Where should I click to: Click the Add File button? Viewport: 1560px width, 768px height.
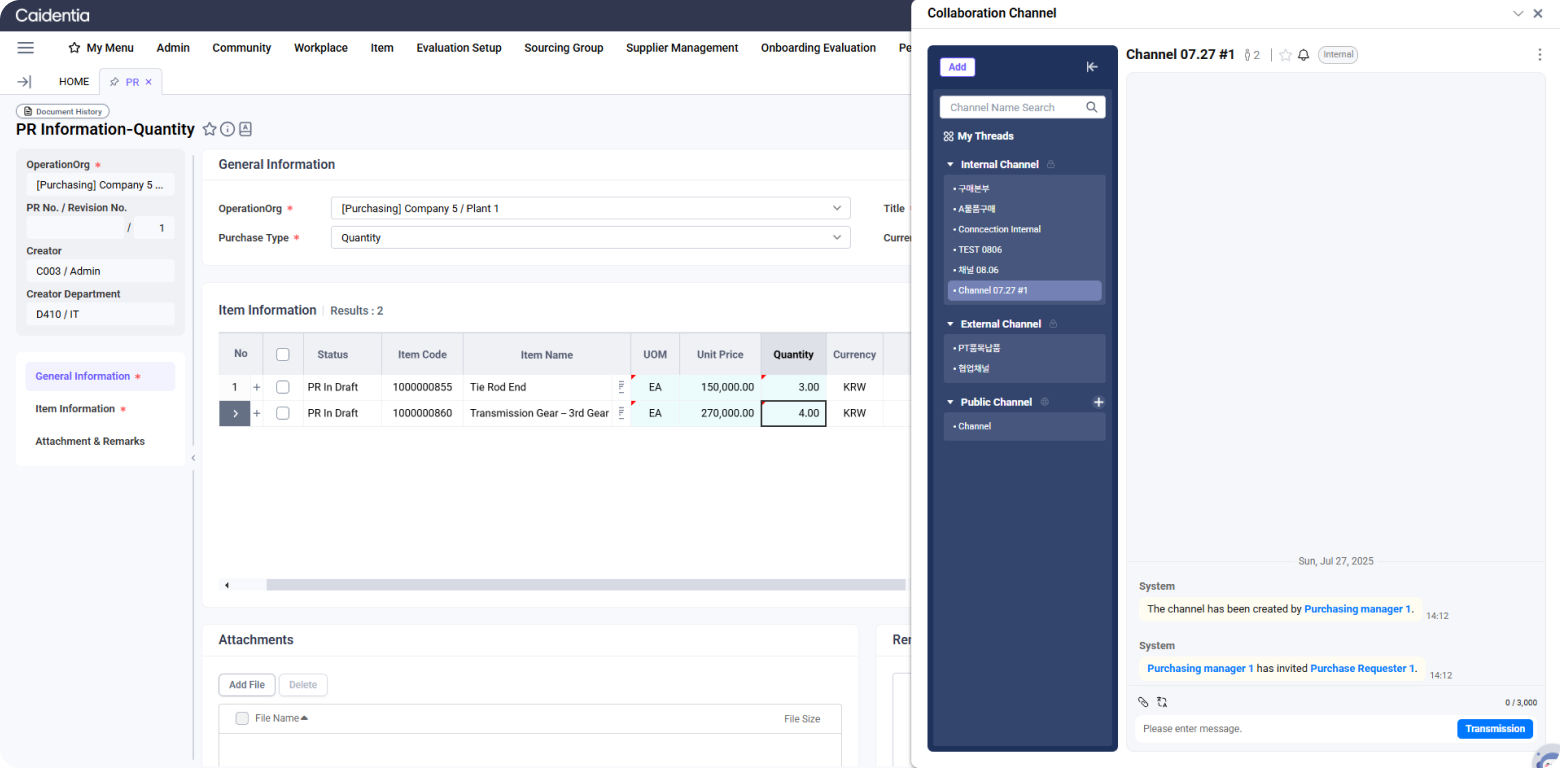[x=247, y=685]
